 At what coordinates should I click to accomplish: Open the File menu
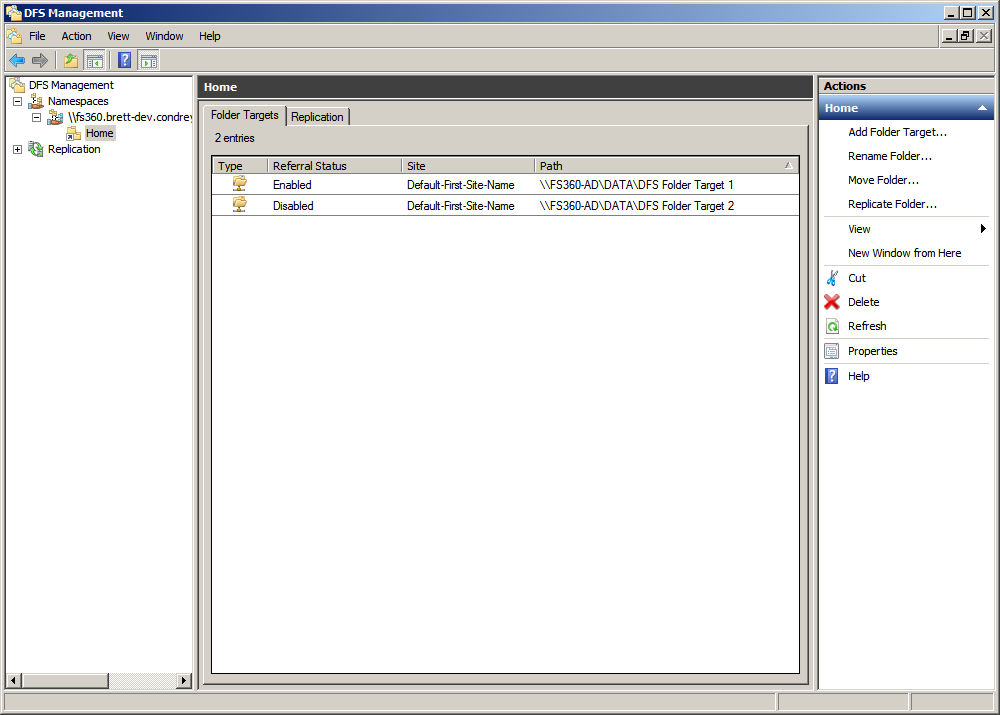[37, 36]
